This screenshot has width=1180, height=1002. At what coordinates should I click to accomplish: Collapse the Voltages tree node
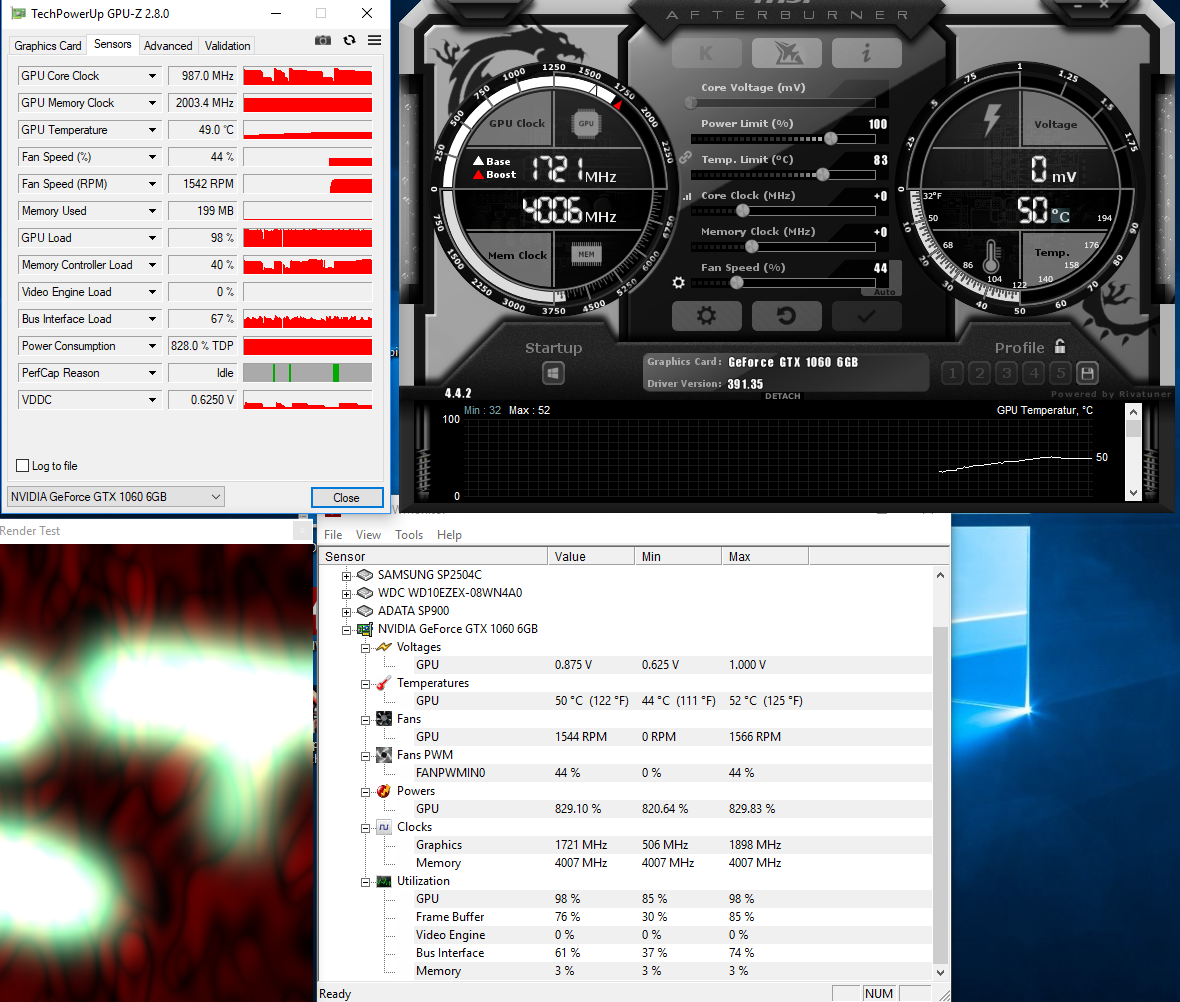click(x=365, y=648)
